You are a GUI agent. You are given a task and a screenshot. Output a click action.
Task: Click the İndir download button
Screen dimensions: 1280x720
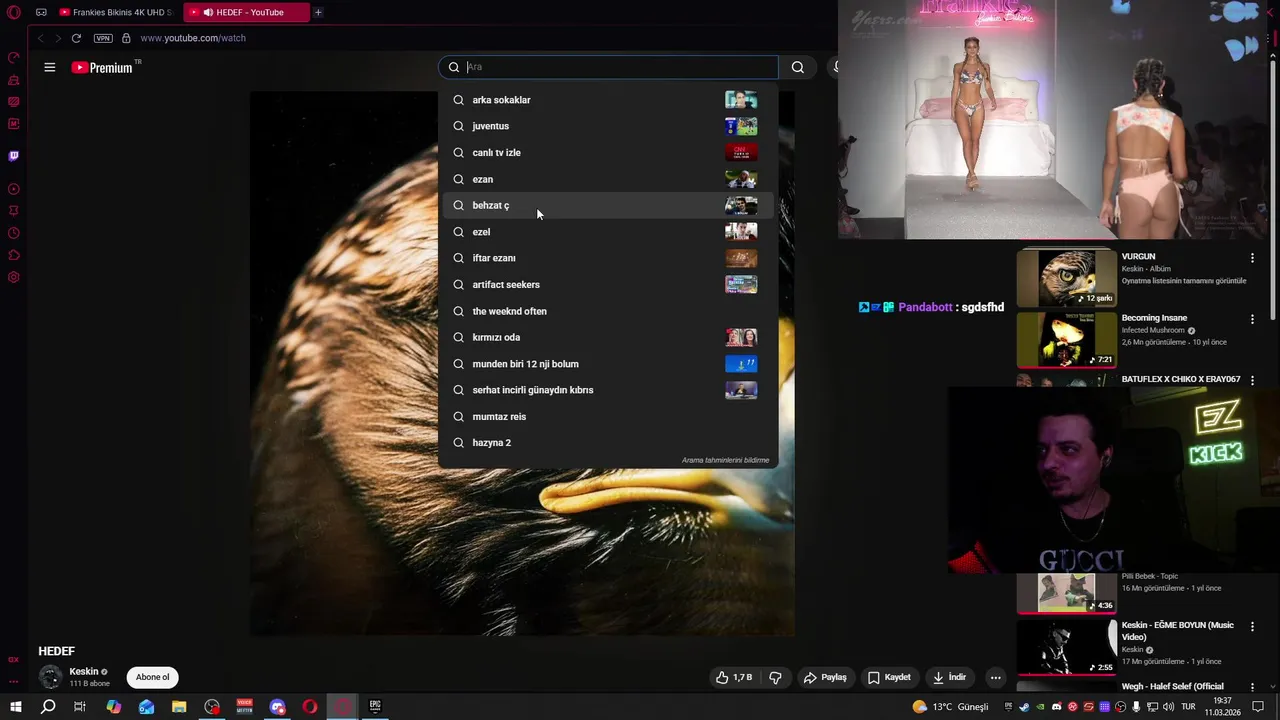[949, 677]
